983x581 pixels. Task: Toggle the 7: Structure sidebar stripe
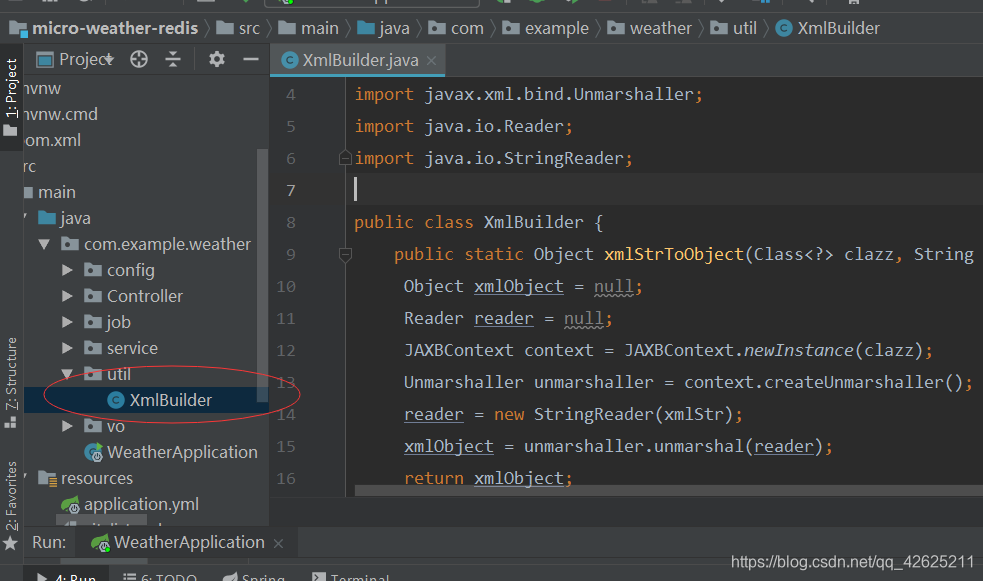pyautogui.click(x=10, y=372)
